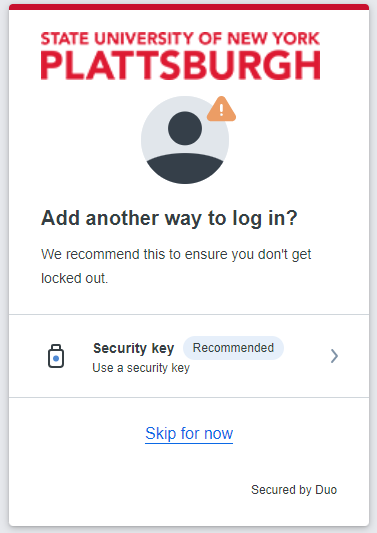Click the Recommended badge

click(233, 348)
